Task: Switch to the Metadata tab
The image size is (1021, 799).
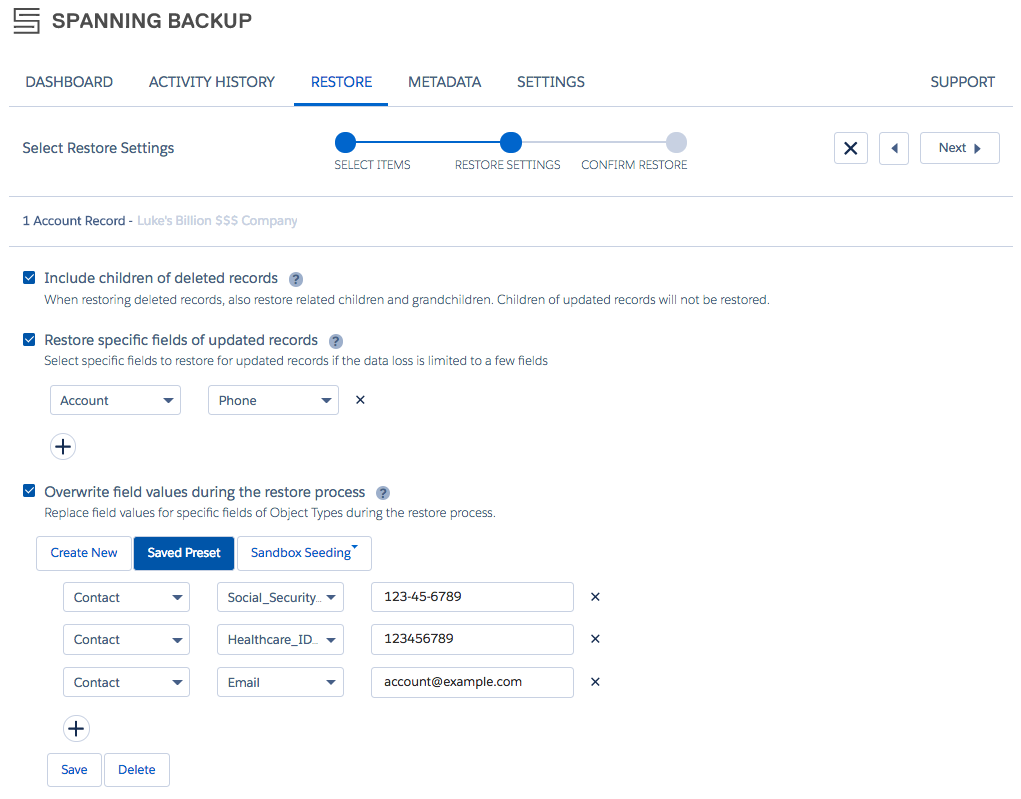Action: [x=444, y=82]
